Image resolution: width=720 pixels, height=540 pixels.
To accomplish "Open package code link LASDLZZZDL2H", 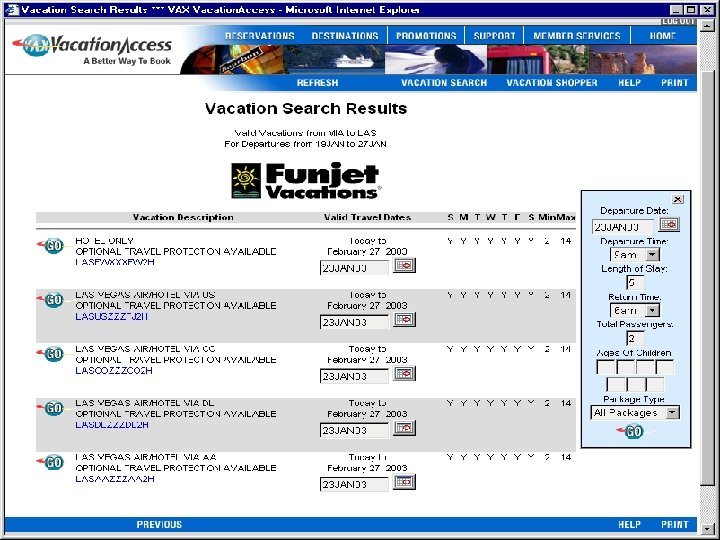I will (112, 425).
